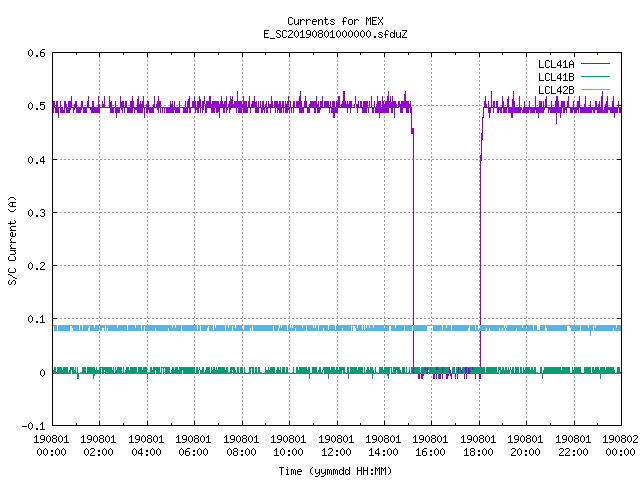Click the 190801 06:00 x-axis tick label

click(193, 446)
